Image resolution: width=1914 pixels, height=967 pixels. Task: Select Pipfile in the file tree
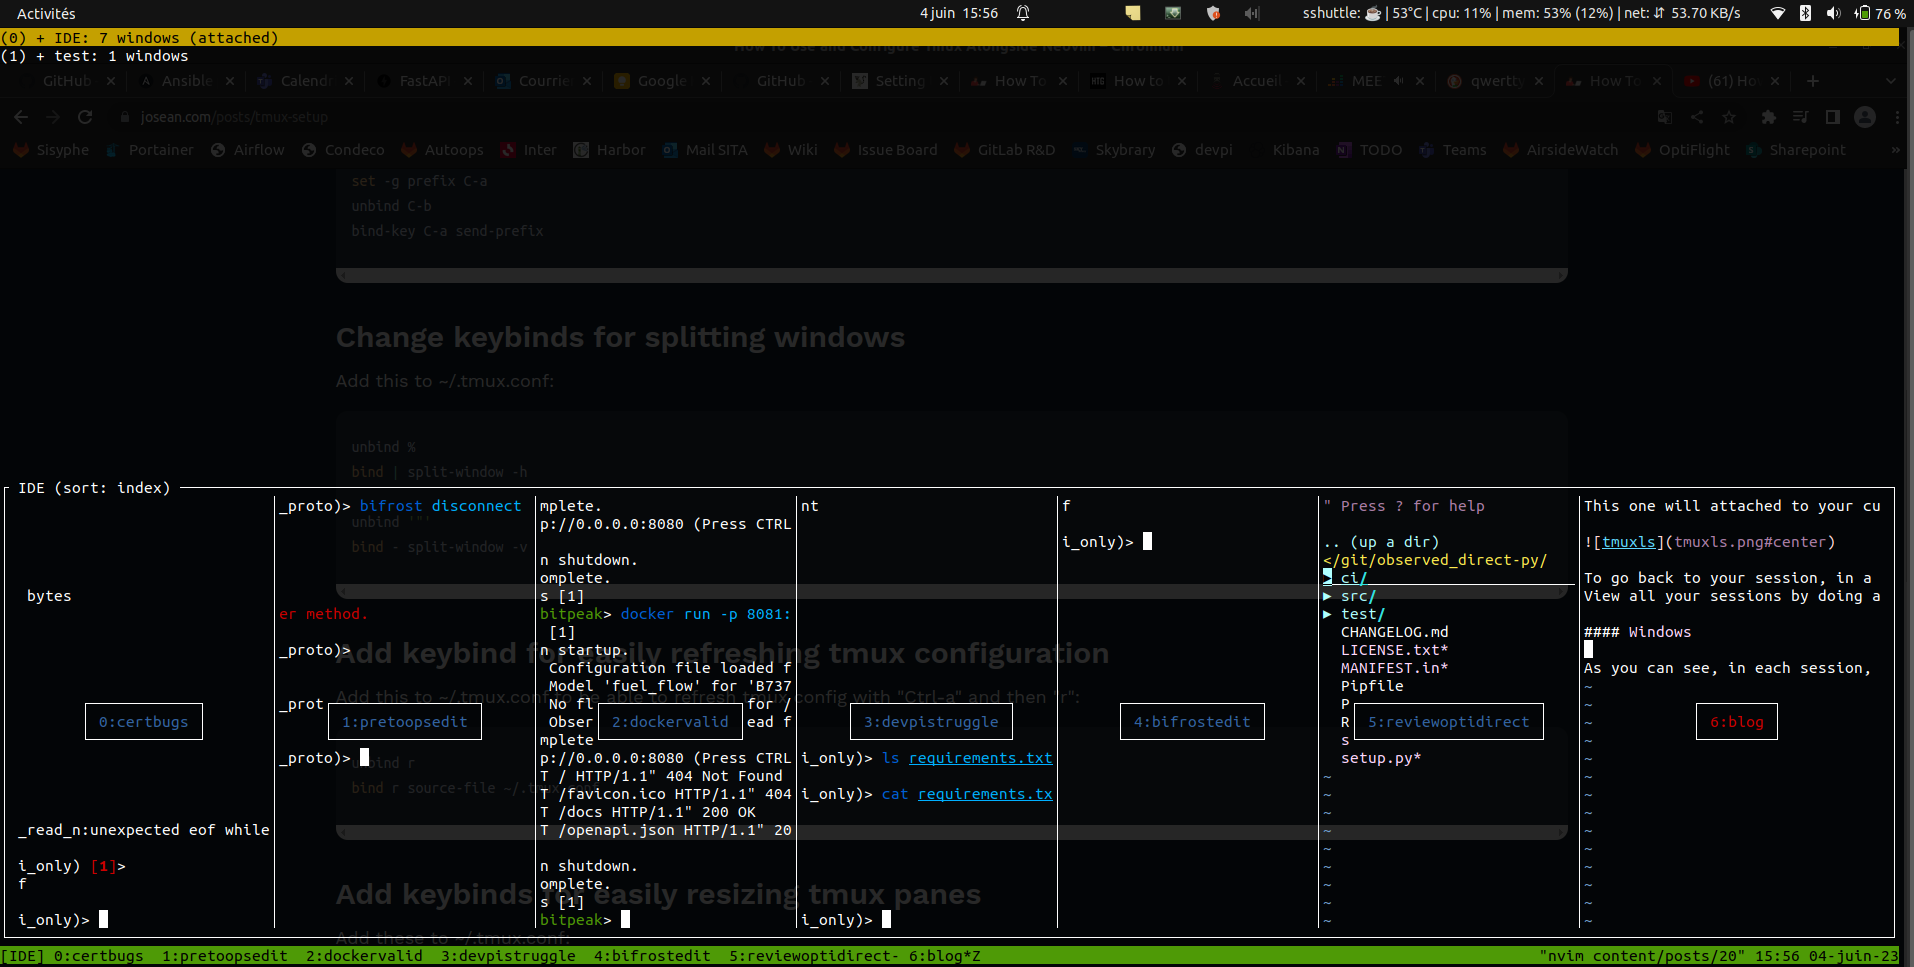1372,686
